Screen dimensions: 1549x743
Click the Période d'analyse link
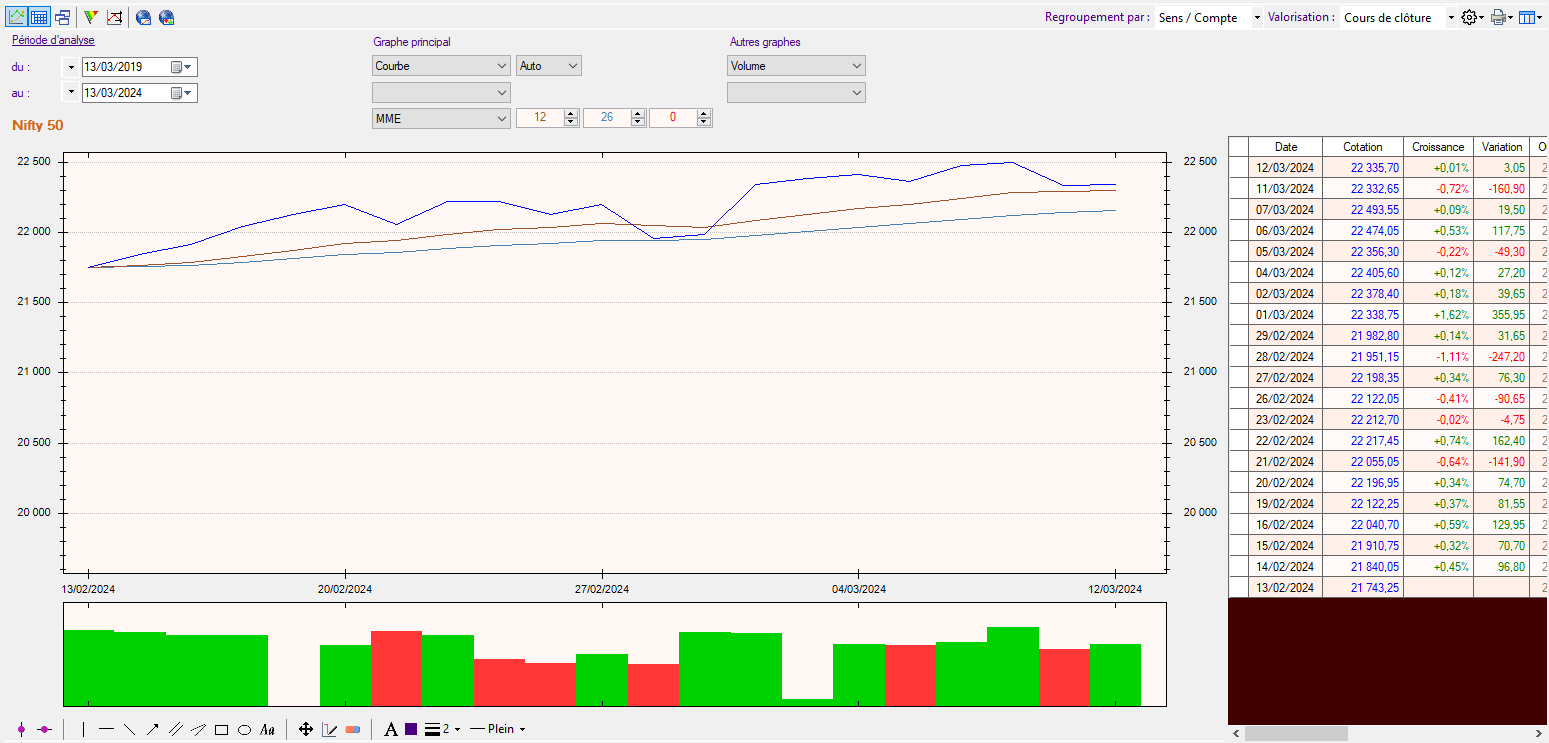pyautogui.click(x=53, y=40)
